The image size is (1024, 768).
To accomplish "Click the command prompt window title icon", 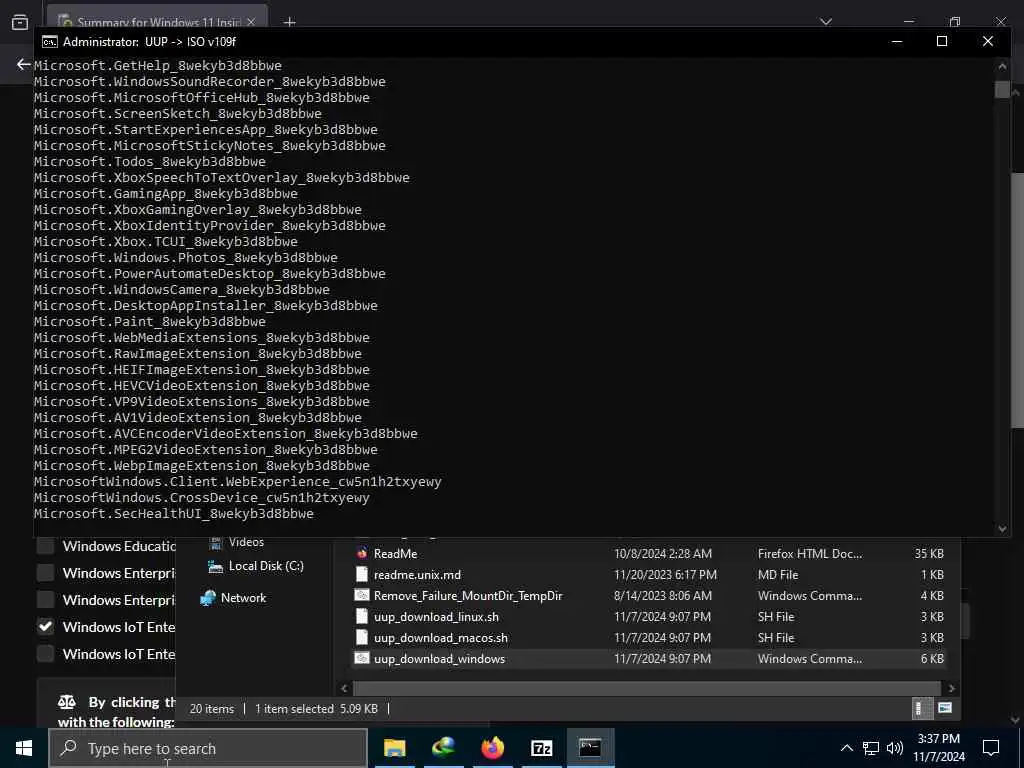I will pos(50,42).
